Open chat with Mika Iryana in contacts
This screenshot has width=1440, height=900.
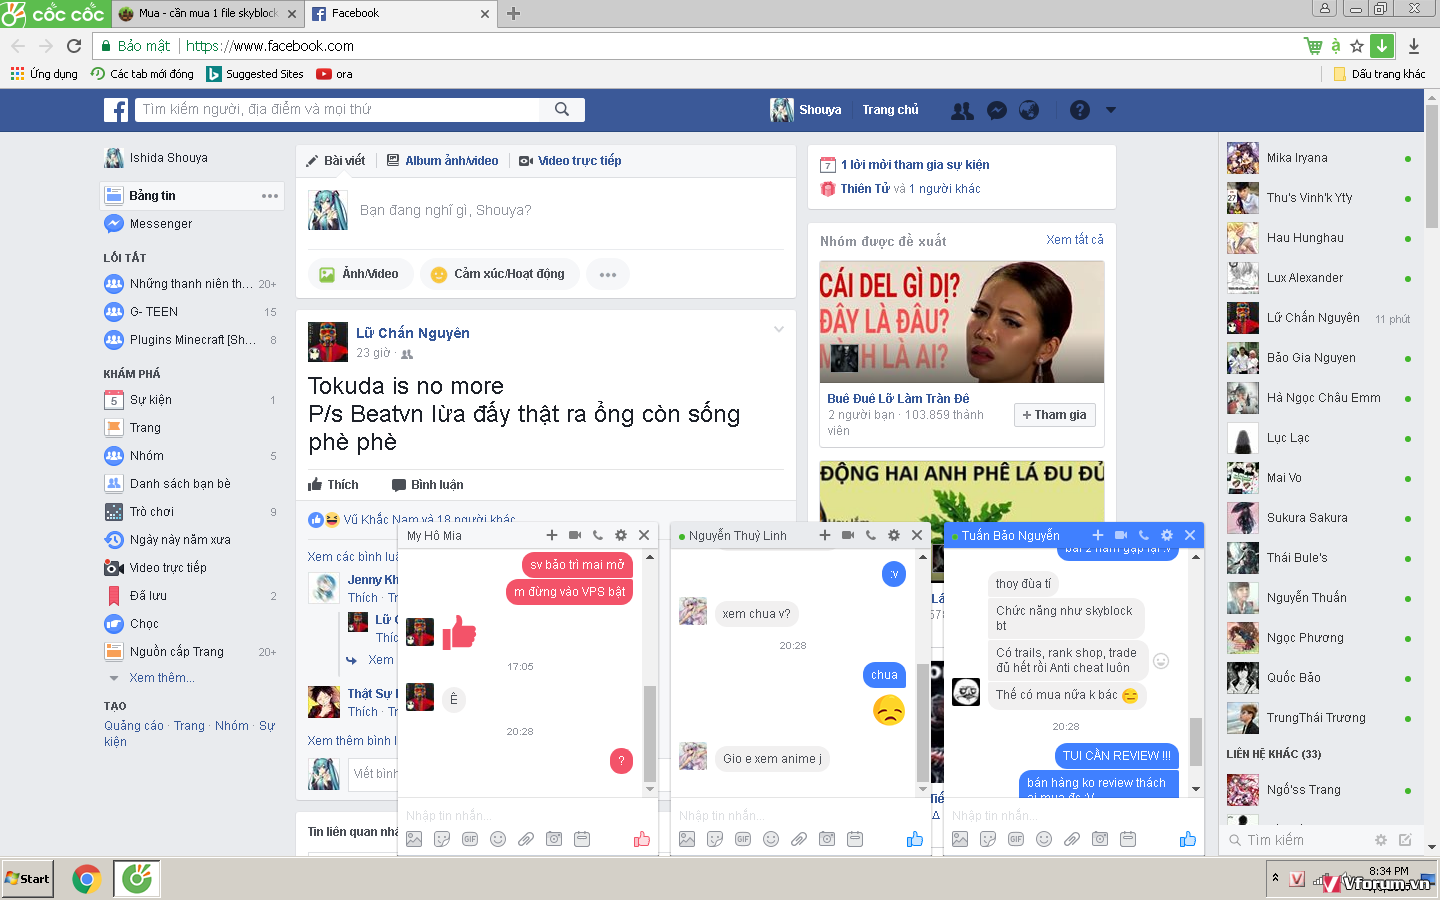1320,158
